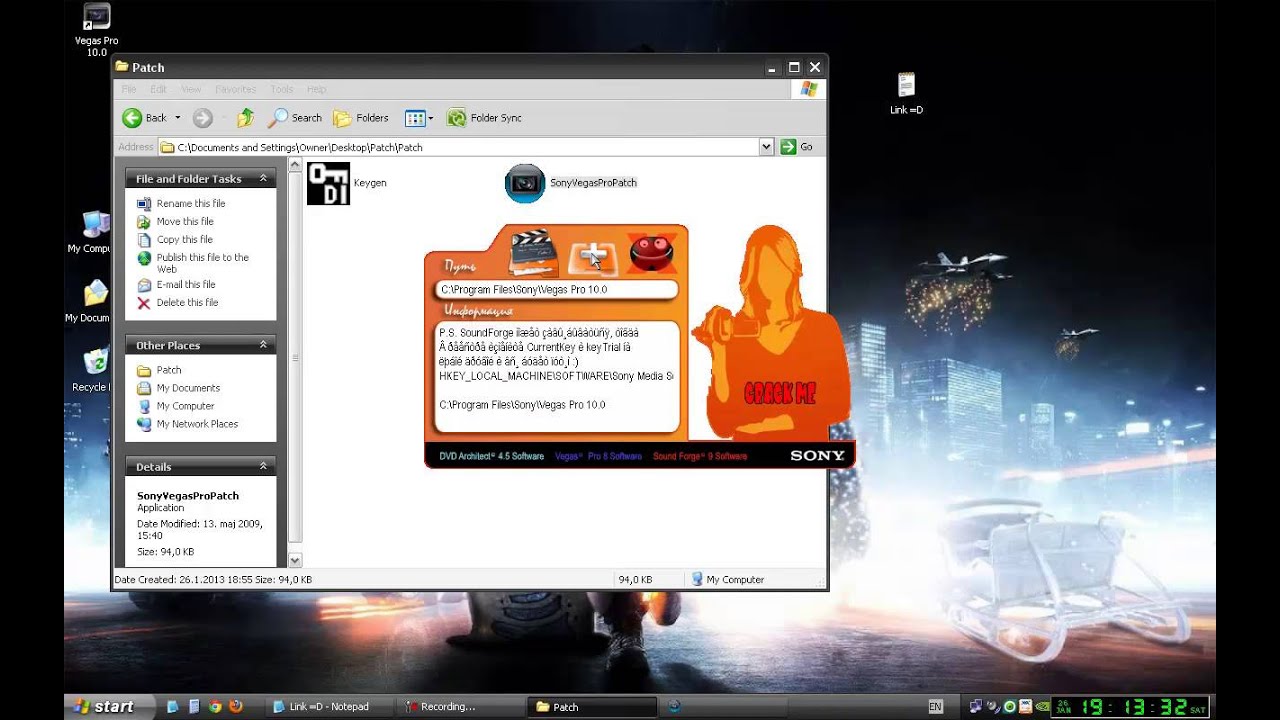Screen dimensions: 1280x720
Task: Go up one folder level
Action: click(x=245, y=118)
